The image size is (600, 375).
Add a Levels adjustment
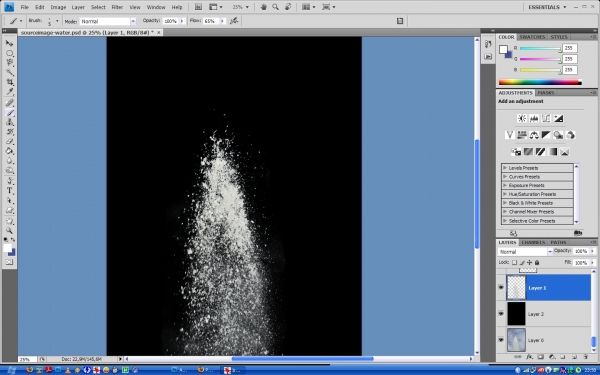click(x=534, y=118)
